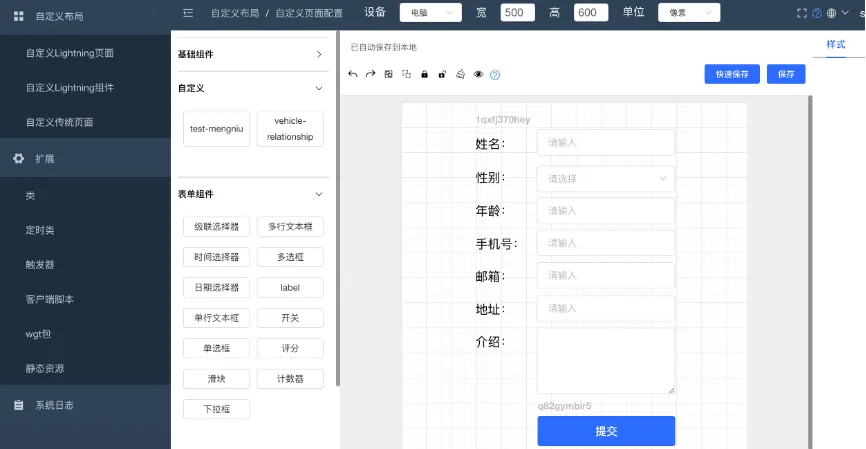This screenshot has width=866, height=449.
Task: Enter fullscreen mode in header
Action: [x=802, y=13]
